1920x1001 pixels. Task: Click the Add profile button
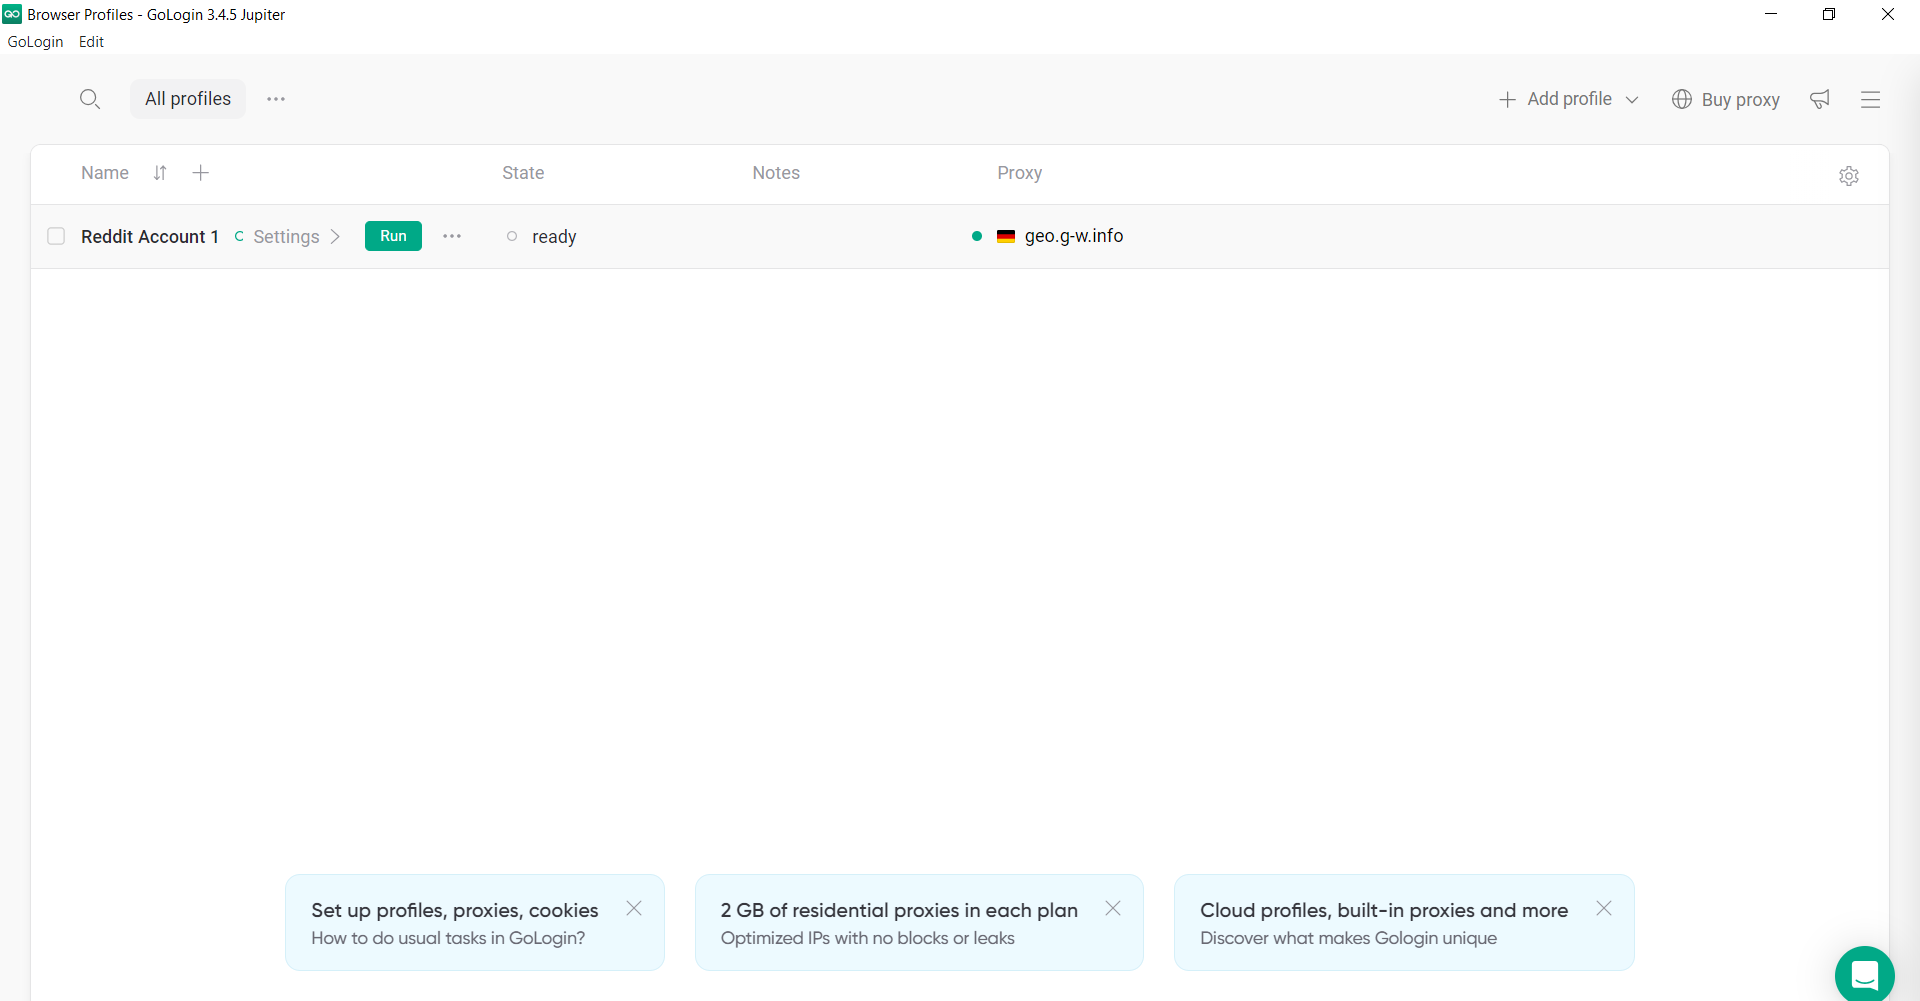(x=1568, y=99)
